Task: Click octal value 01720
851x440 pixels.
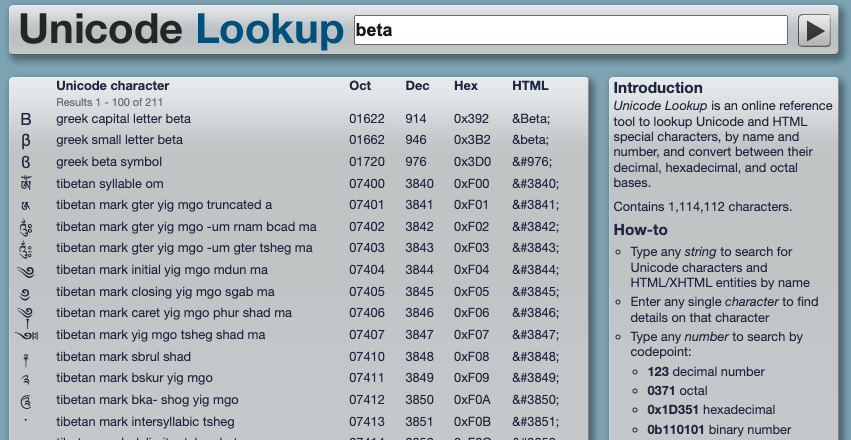Action: point(367,162)
